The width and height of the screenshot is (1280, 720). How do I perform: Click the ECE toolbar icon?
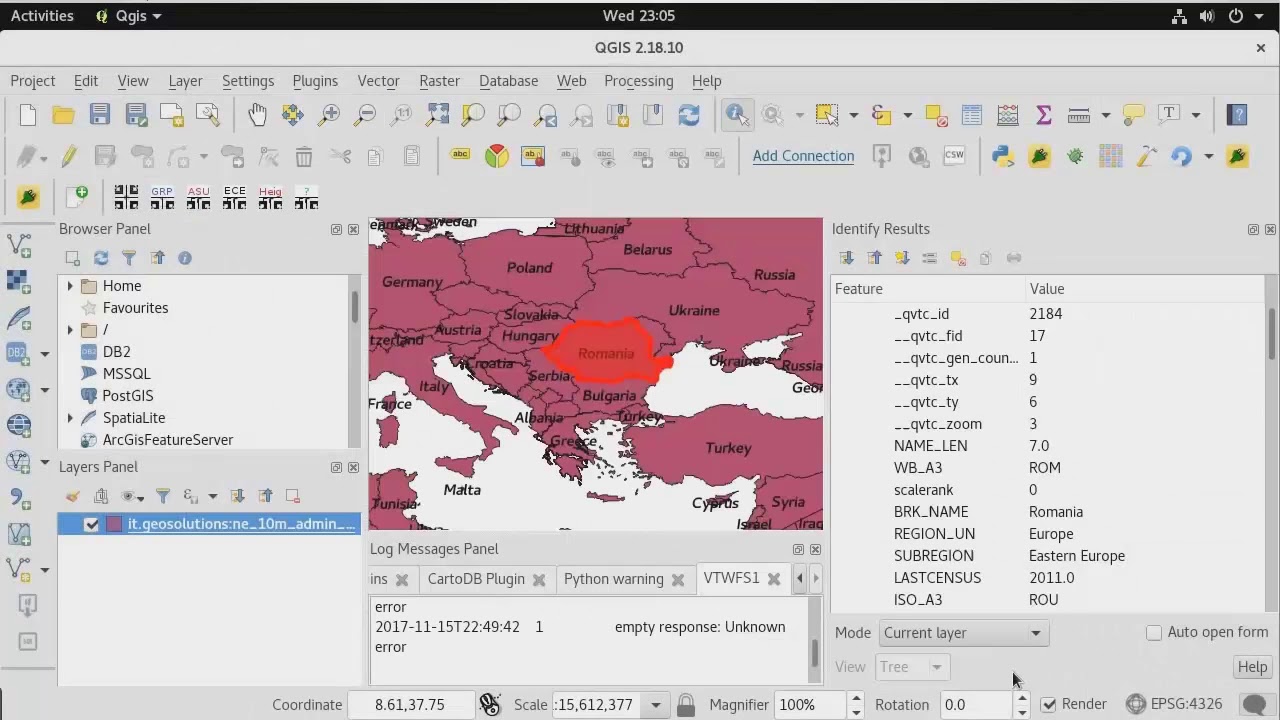[x=234, y=198]
